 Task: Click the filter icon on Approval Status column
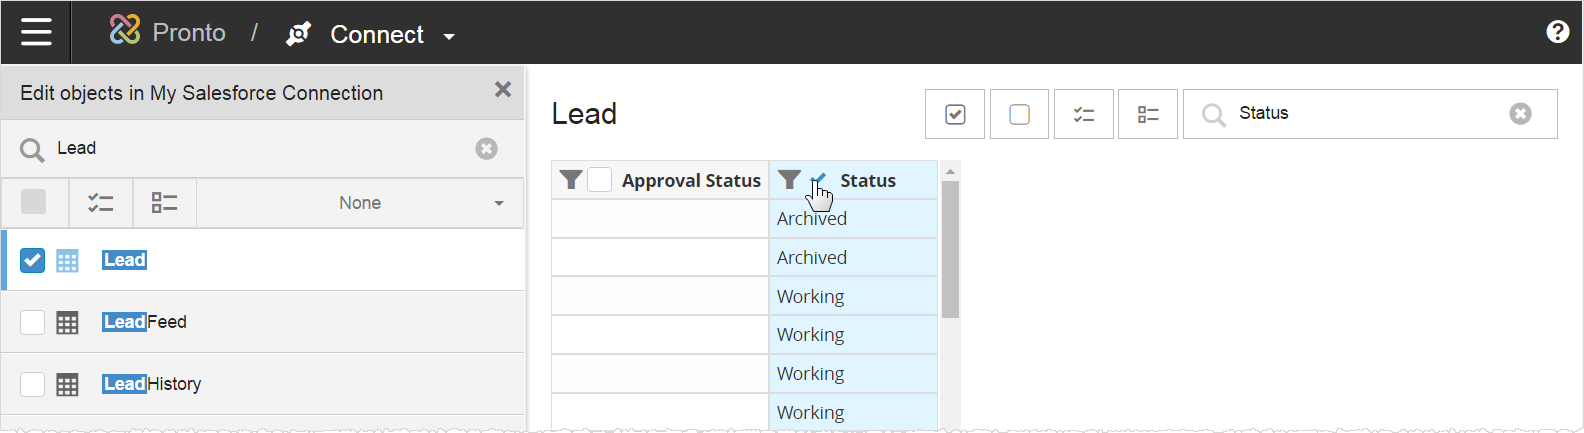coord(571,180)
